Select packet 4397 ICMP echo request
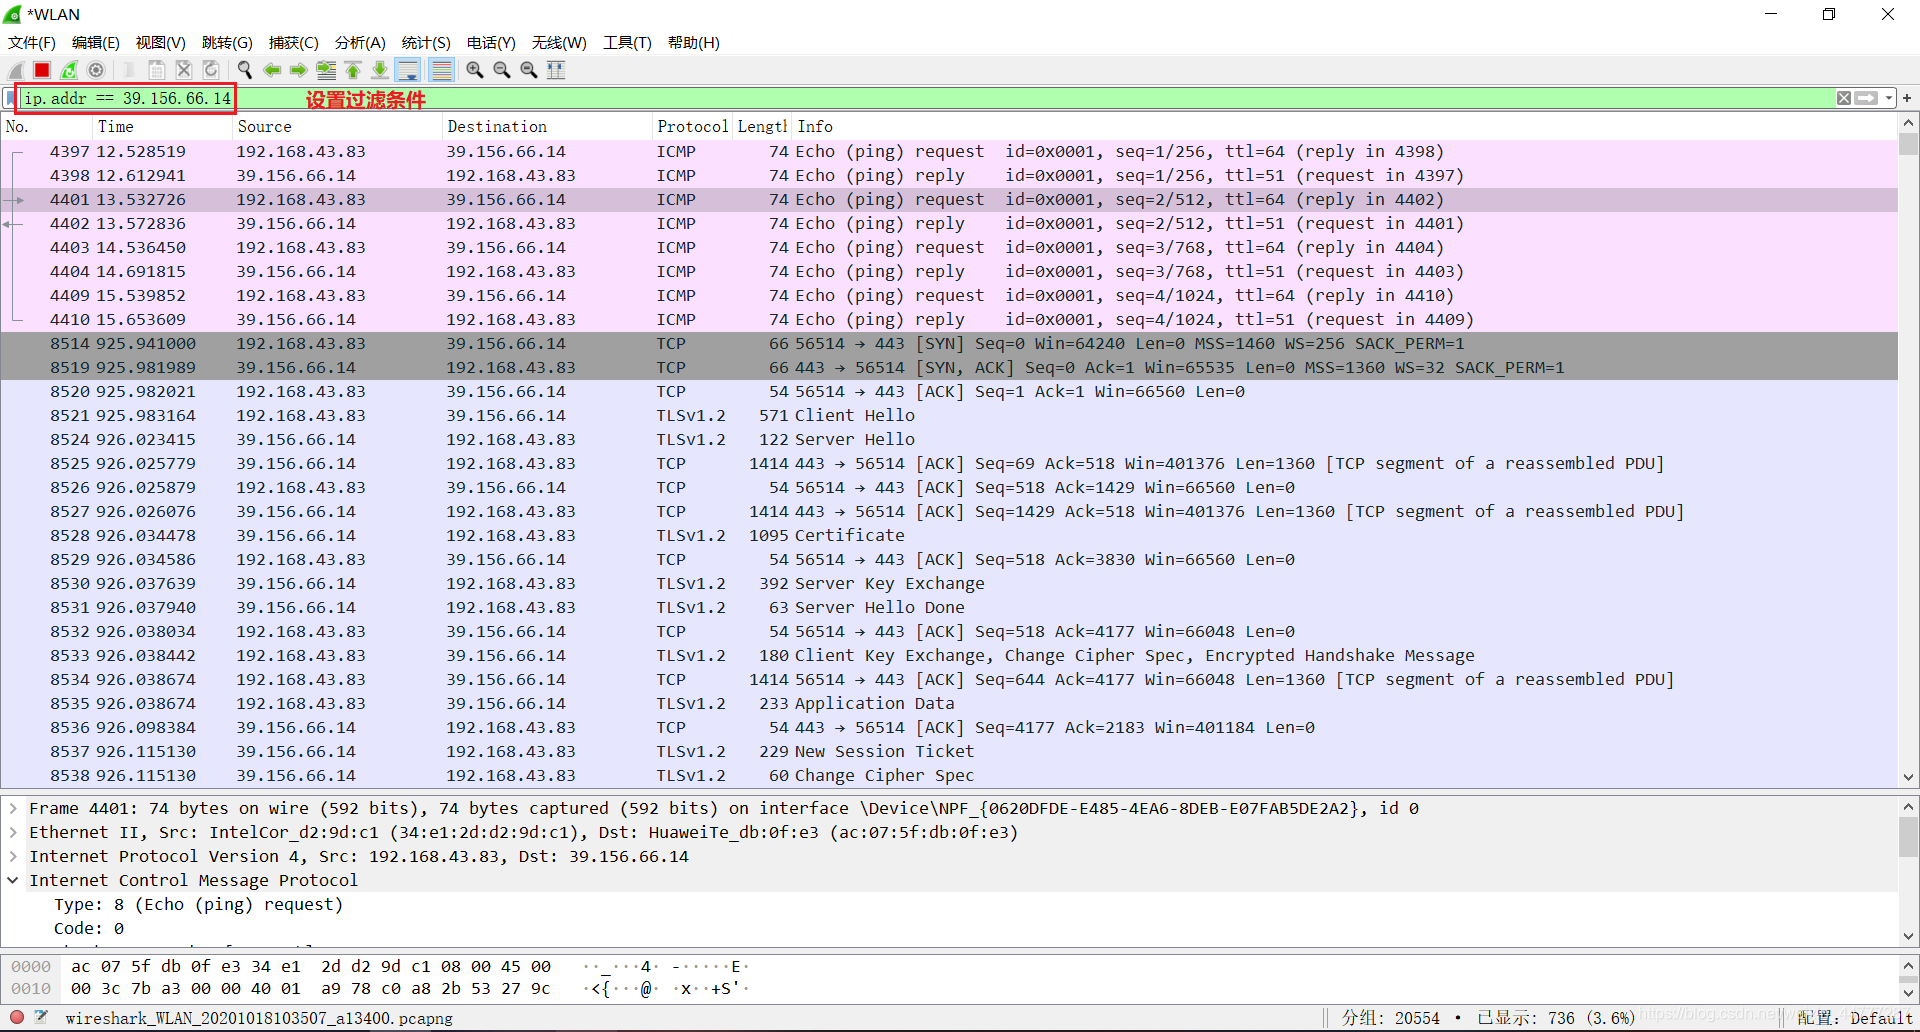Screen dimensions: 1920x1032 [949, 152]
